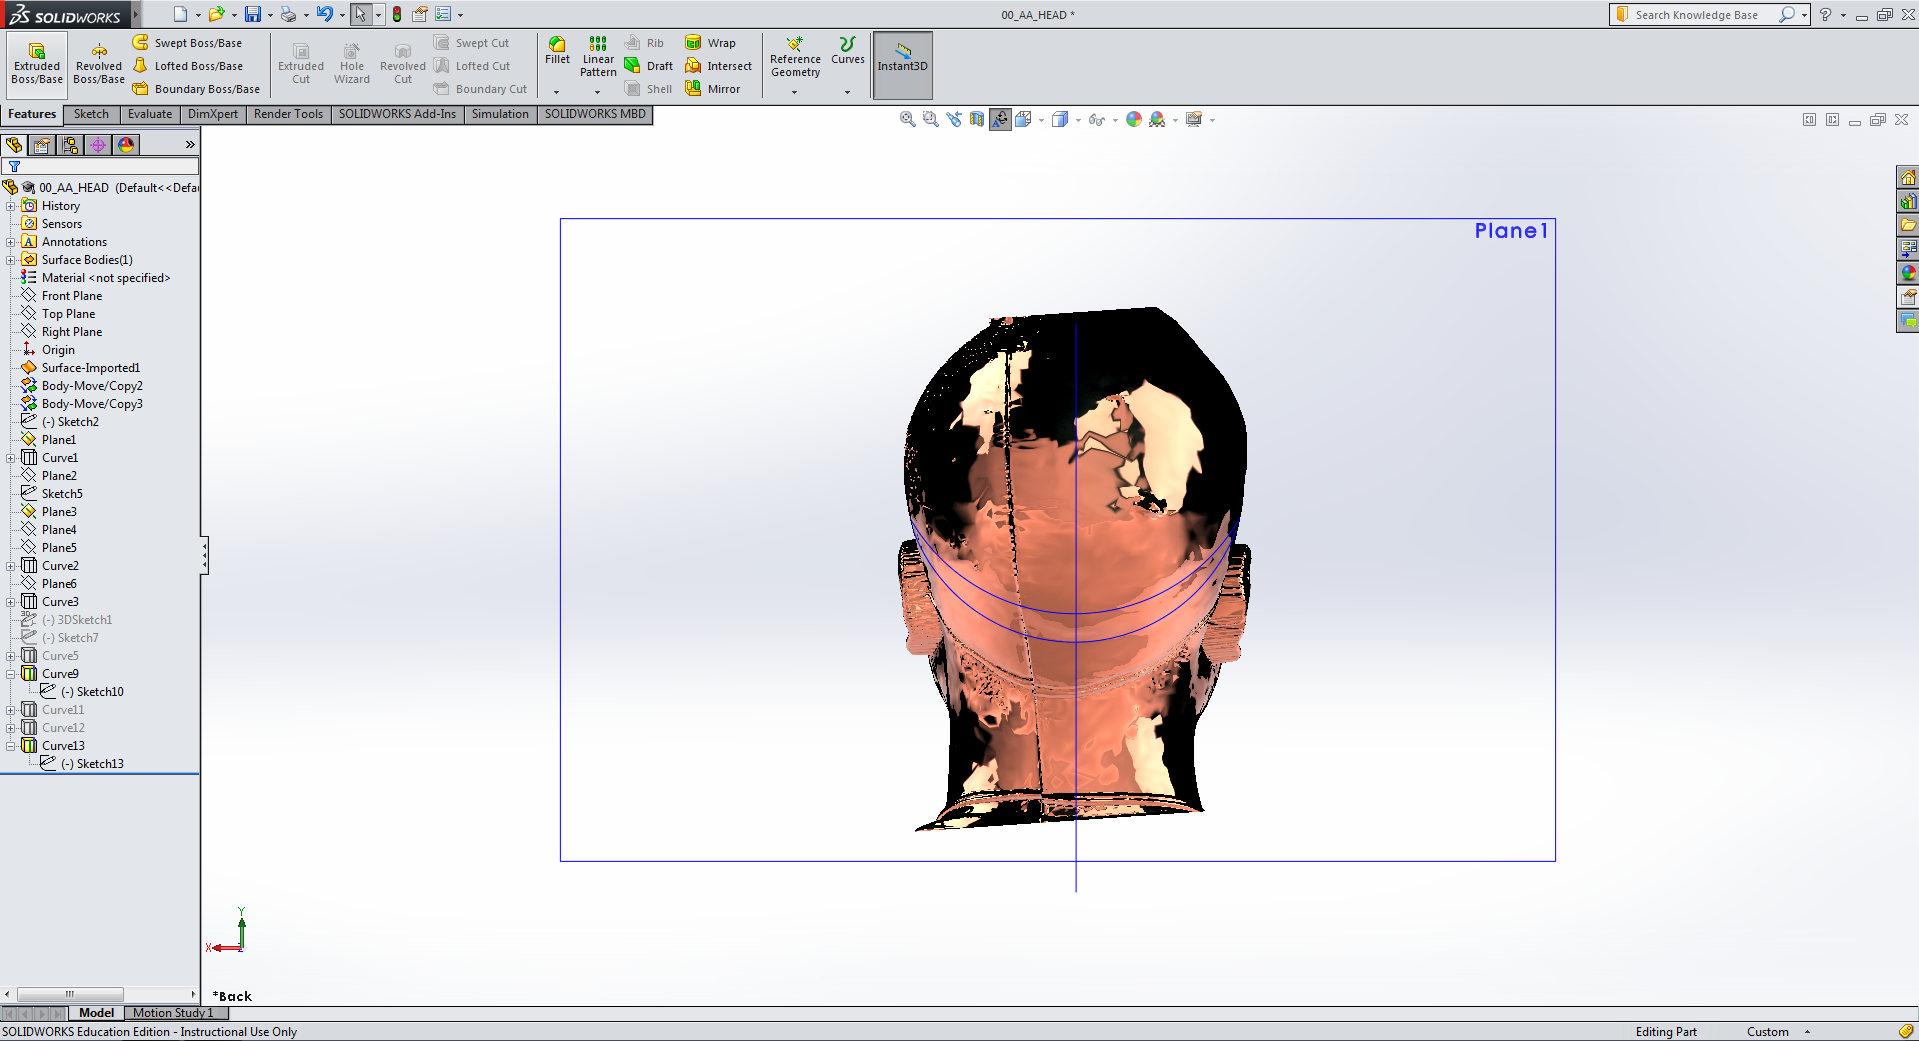Viewport: 1919px width, 1041px height.
Task: Apply the Fillet tool
Action: (557, 52)
